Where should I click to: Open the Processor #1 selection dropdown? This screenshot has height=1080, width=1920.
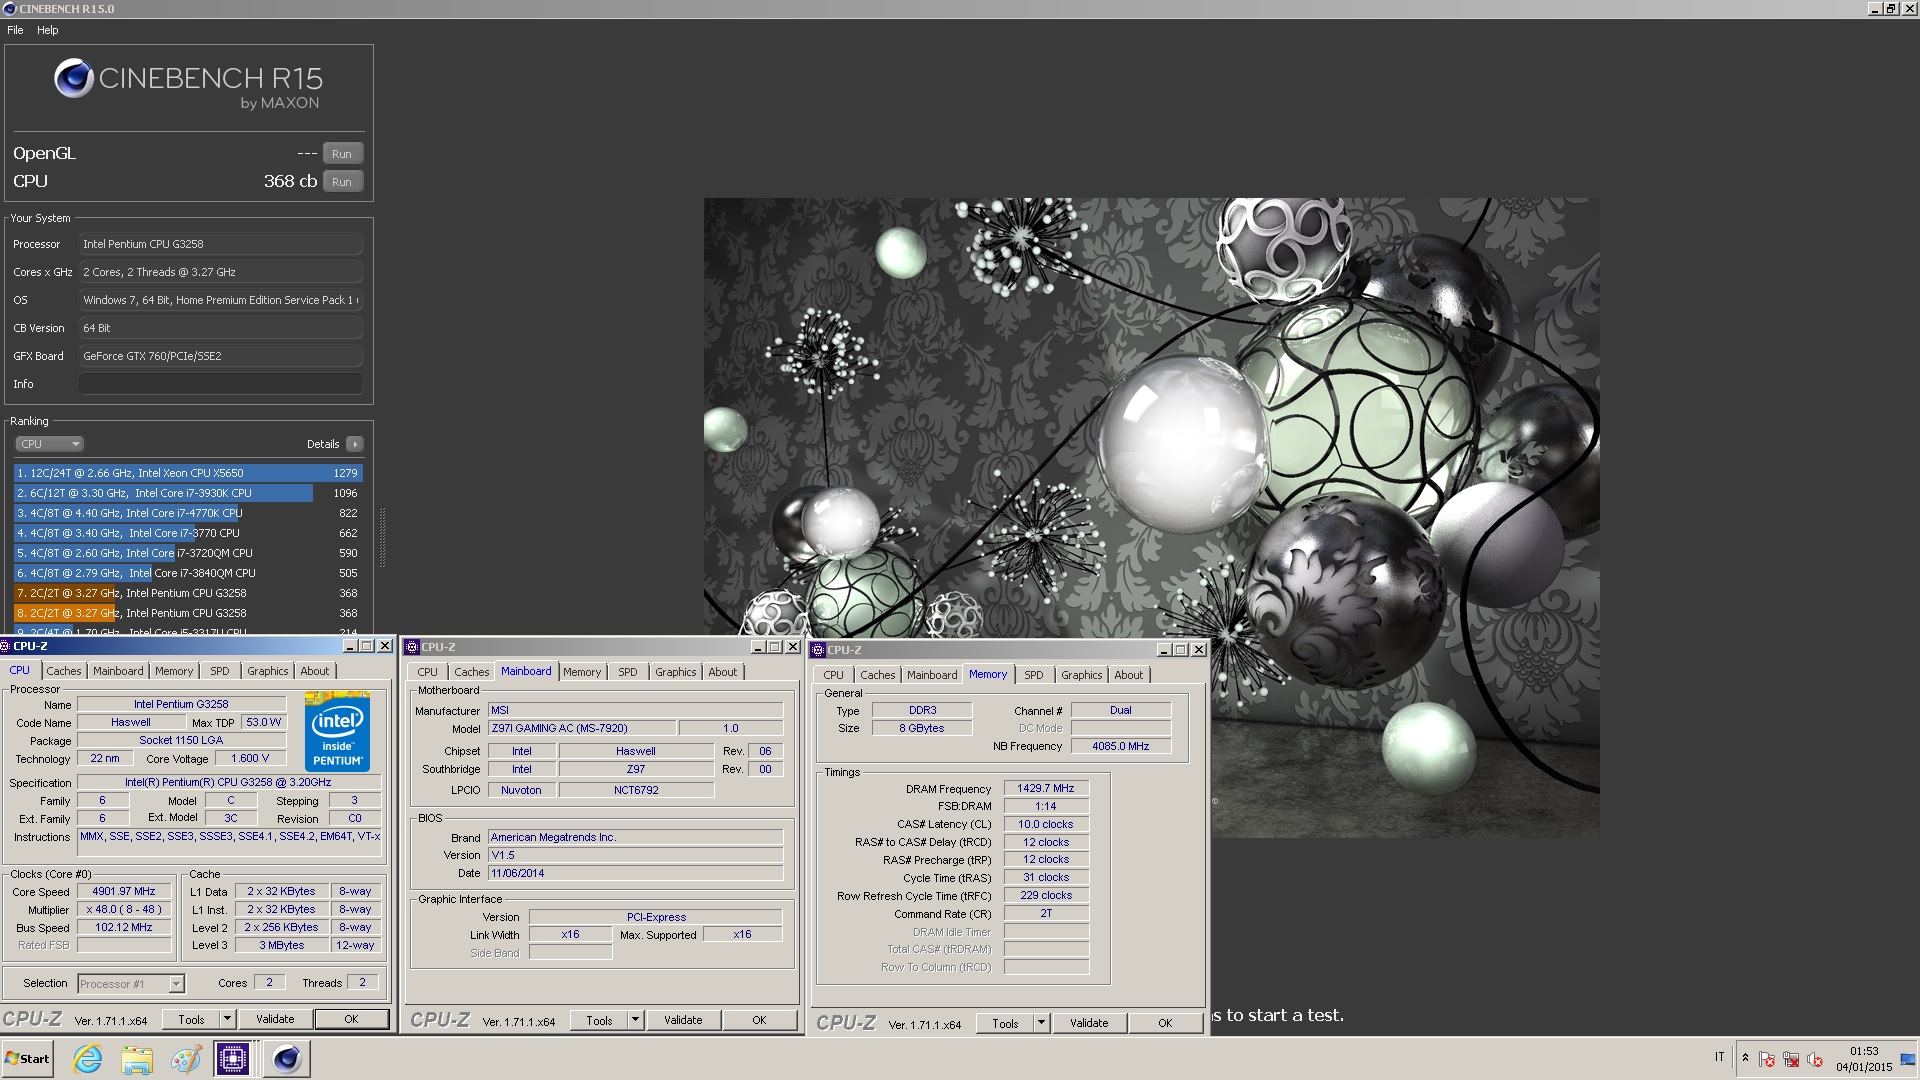pos(131,984)
